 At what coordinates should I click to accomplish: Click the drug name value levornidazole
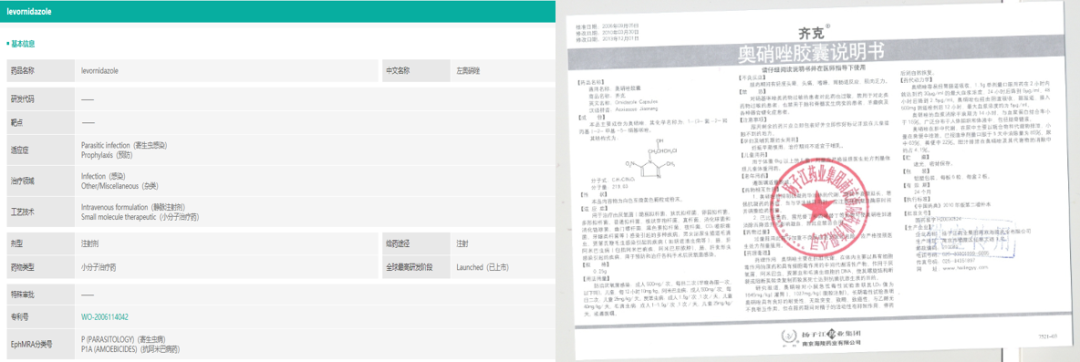click(x=99, y=70)
